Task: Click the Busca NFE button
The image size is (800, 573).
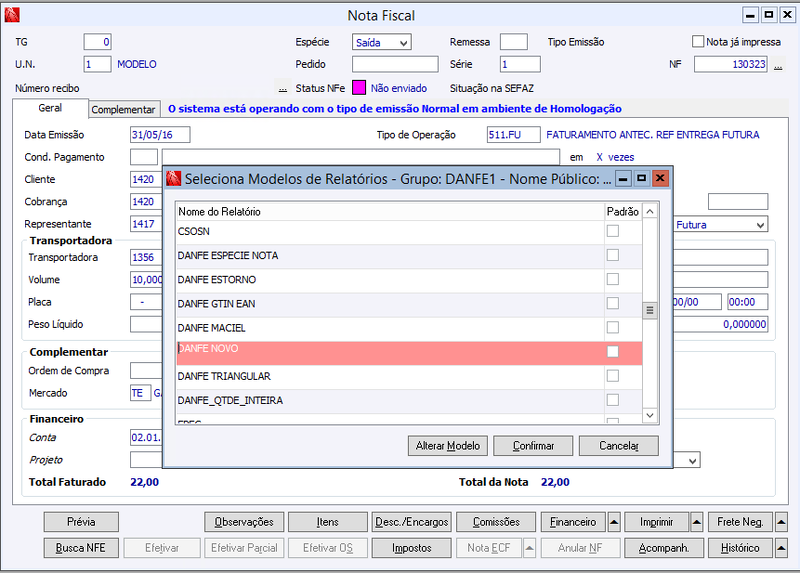Action: coord(81,548)
